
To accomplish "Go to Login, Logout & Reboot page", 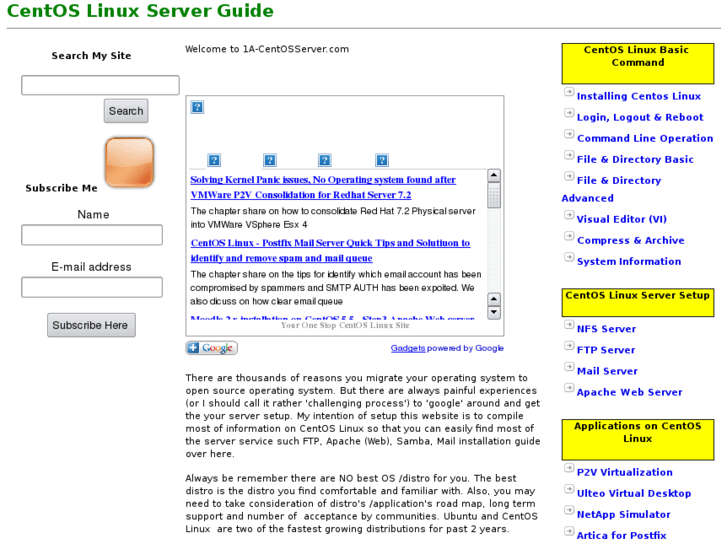I will click(x=640, y=117).
